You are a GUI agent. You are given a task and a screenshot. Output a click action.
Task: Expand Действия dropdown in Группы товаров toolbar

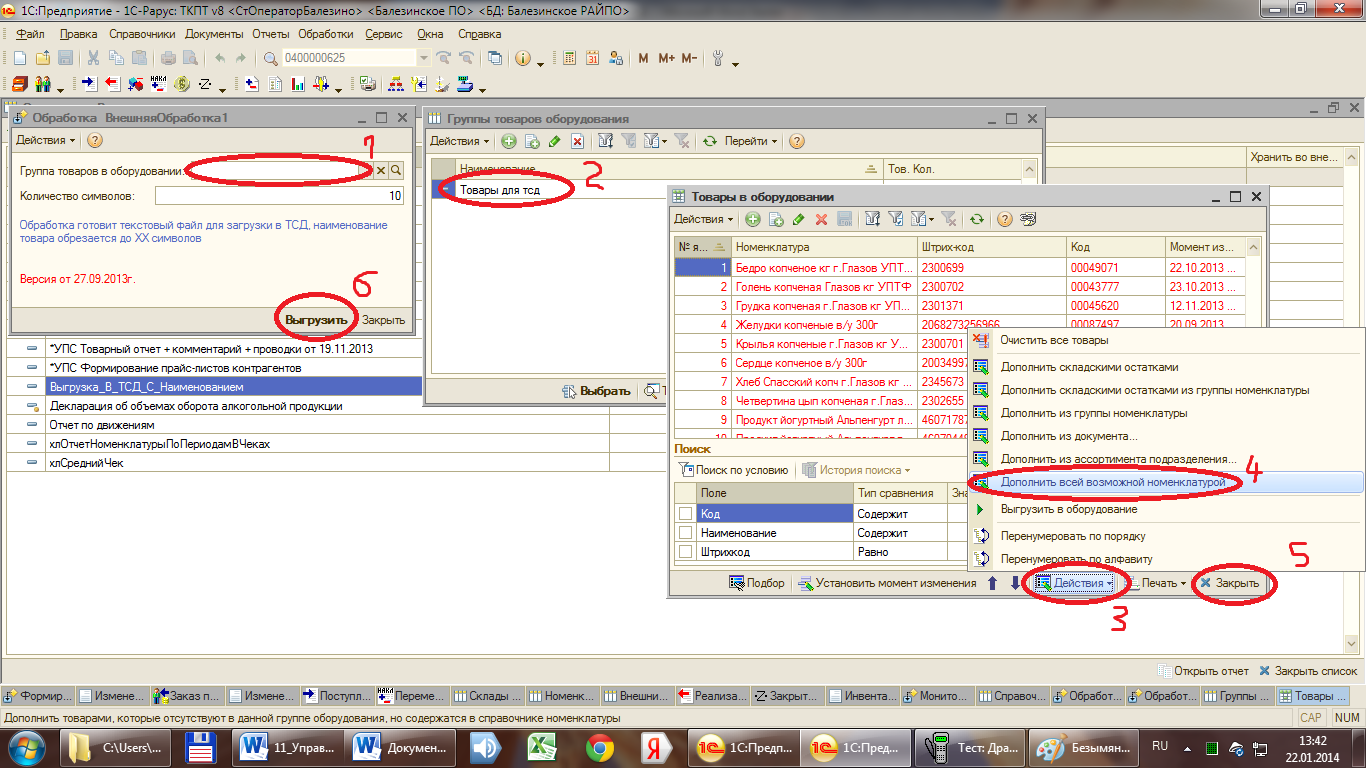pos(460,141)
